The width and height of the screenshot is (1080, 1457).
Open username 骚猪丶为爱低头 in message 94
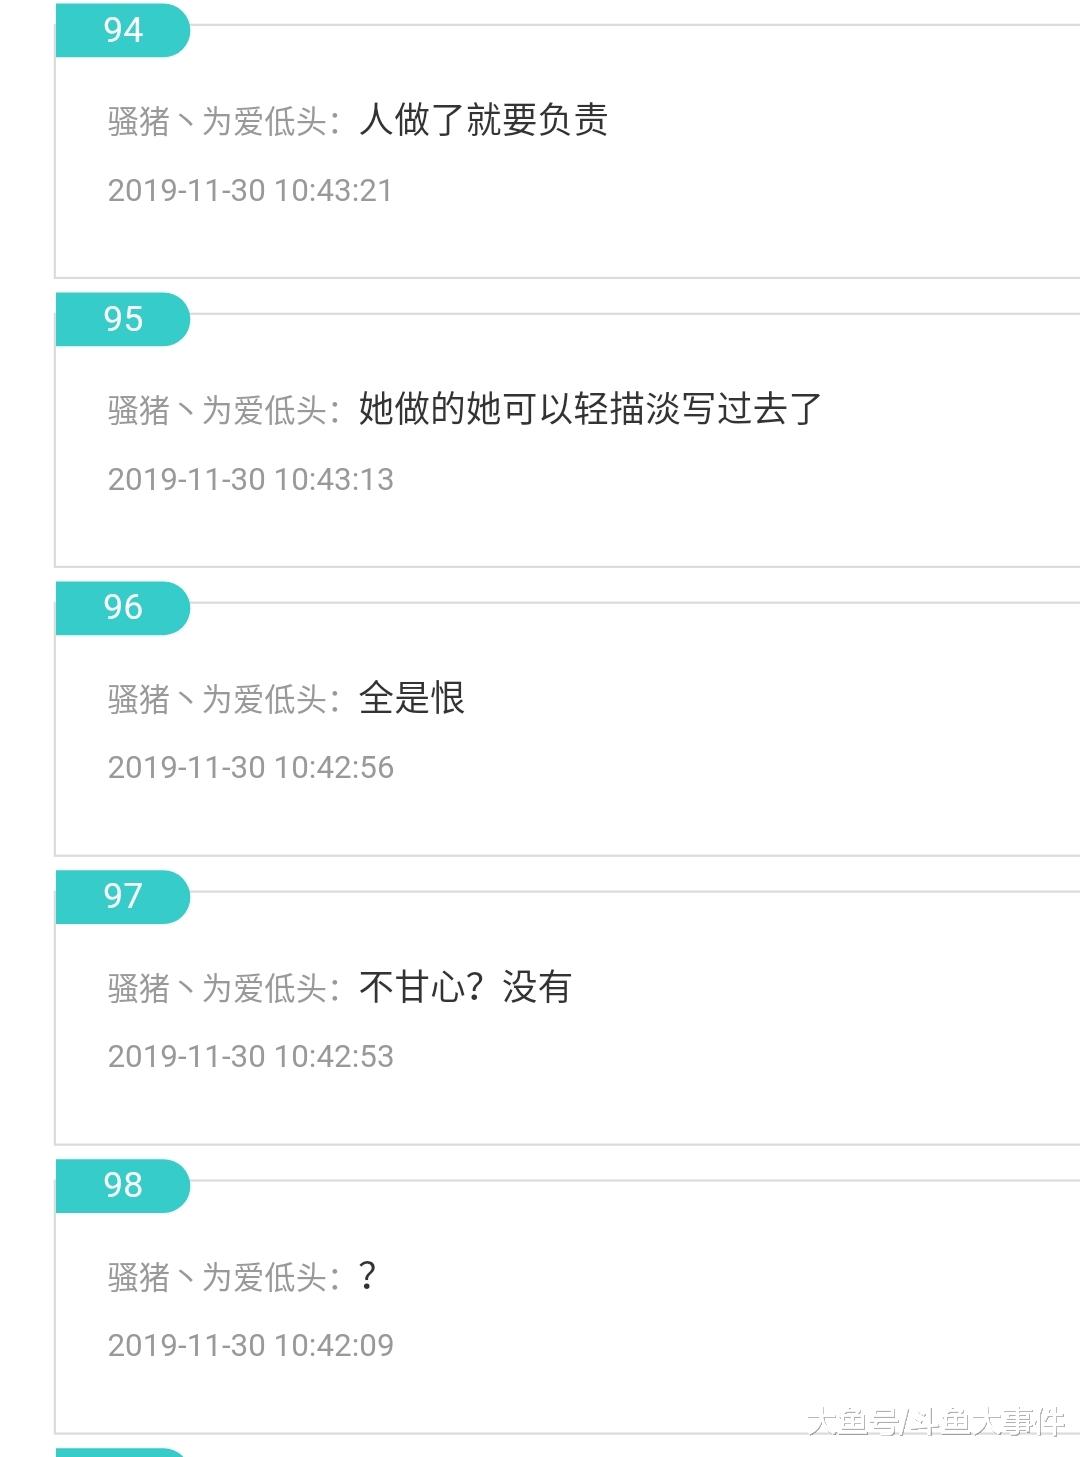pyautogui.click(x=218, y=122)
